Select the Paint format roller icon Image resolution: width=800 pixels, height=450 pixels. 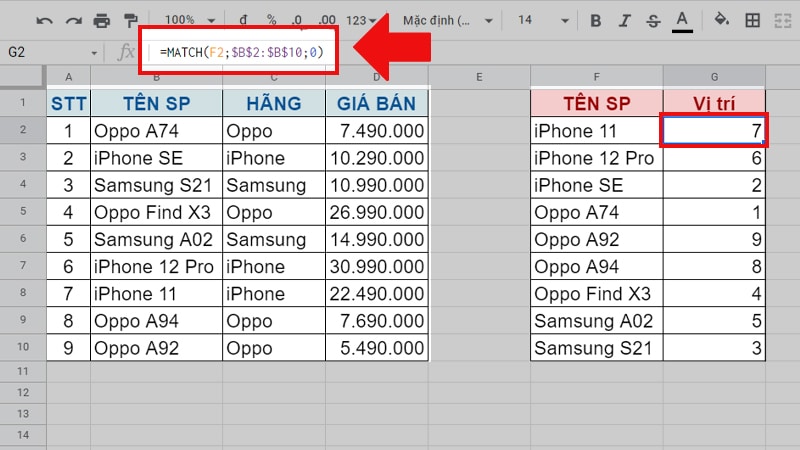point(131,21)
